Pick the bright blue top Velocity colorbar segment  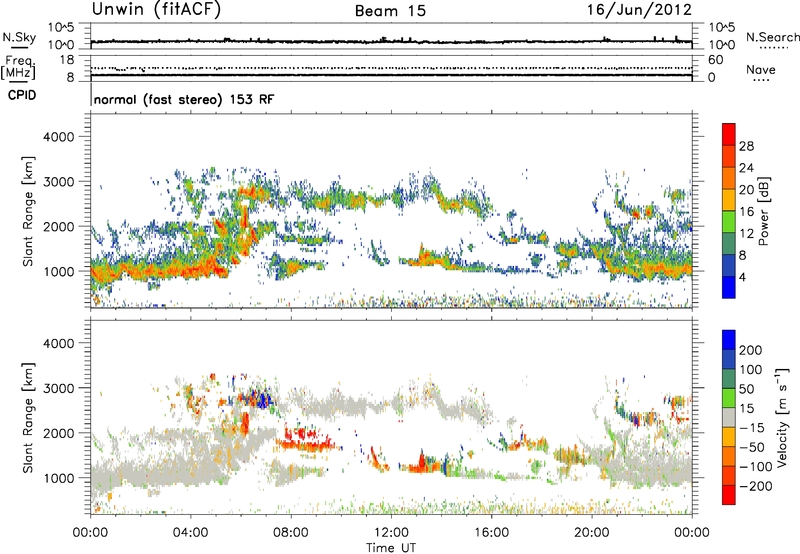click(729, 340)
